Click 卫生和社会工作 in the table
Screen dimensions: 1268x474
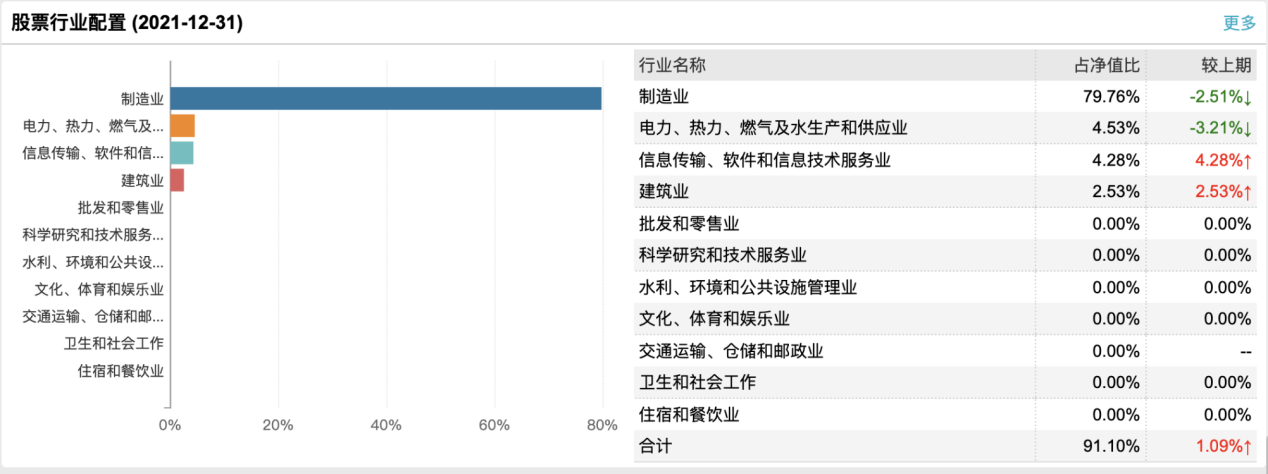(697, 382)
